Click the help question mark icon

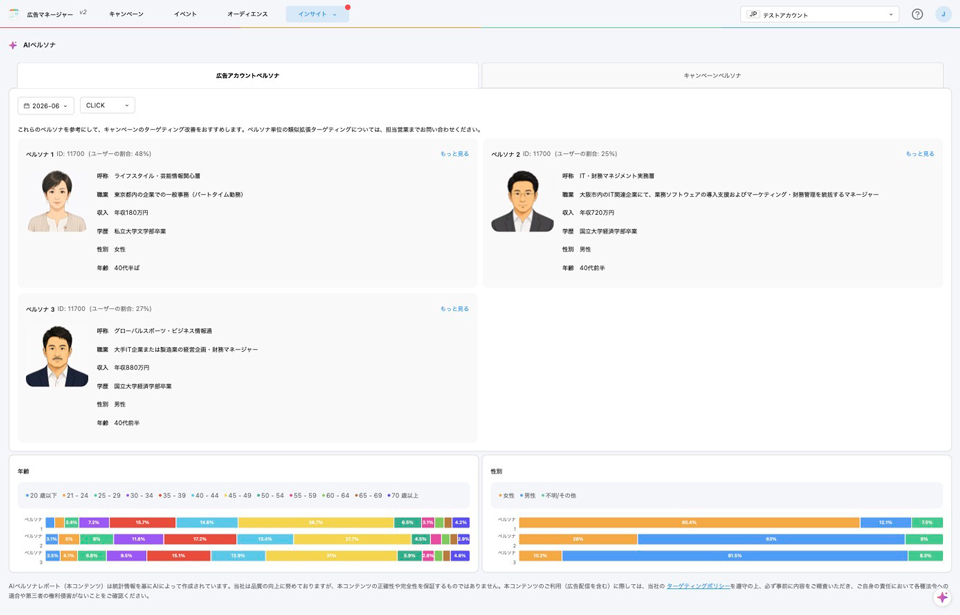pos(917,14)
